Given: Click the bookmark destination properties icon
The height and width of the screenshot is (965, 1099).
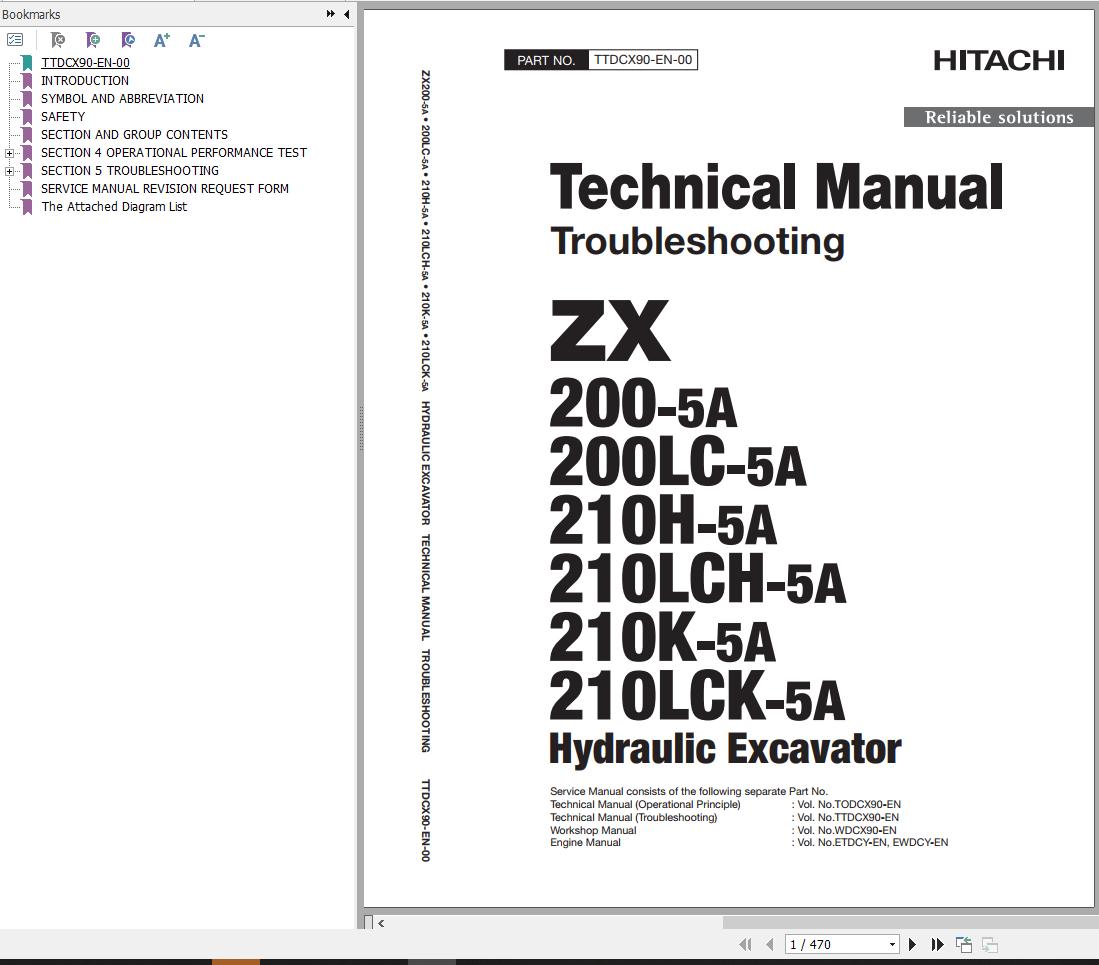Looking at the screenshot, I should pyautogui.click(x=128, y=40).
